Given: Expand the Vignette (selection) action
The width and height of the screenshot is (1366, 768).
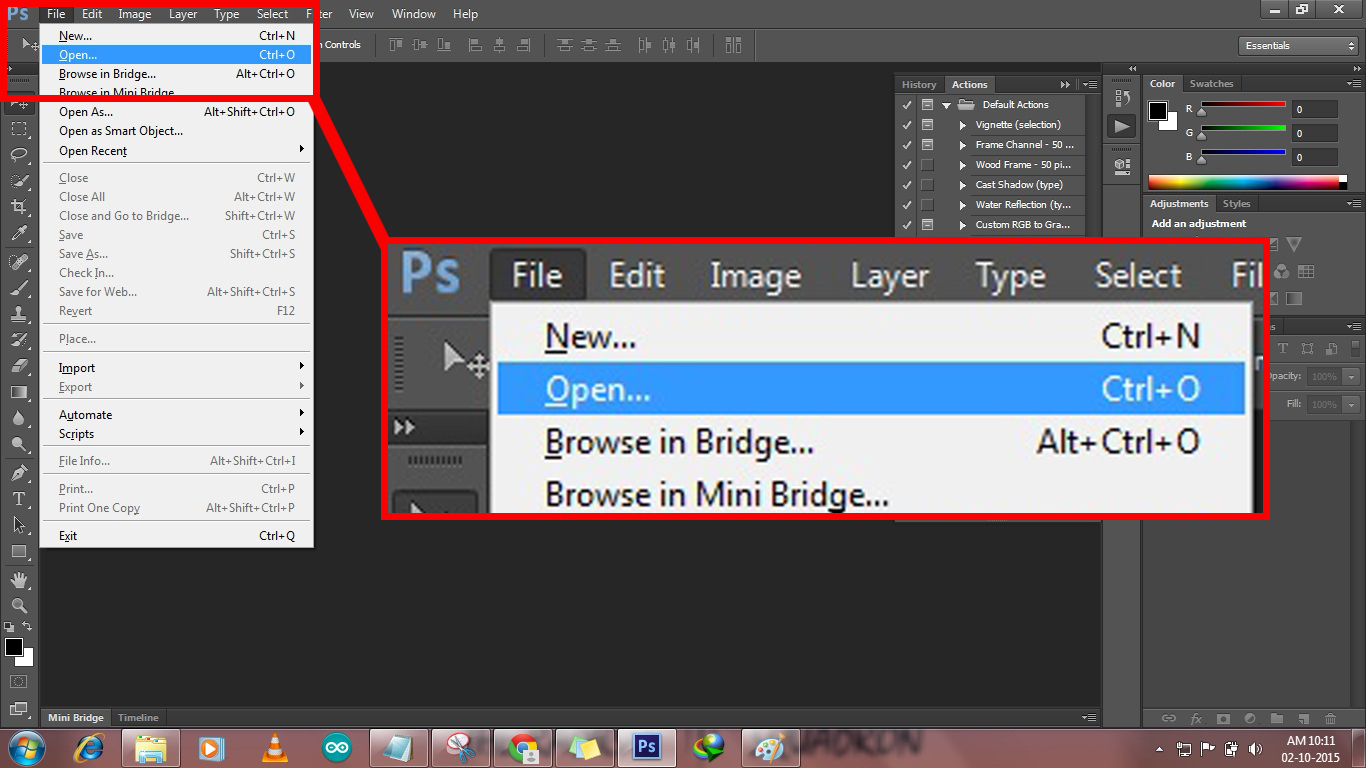Looking at the screenshot, I should (963, 125).
